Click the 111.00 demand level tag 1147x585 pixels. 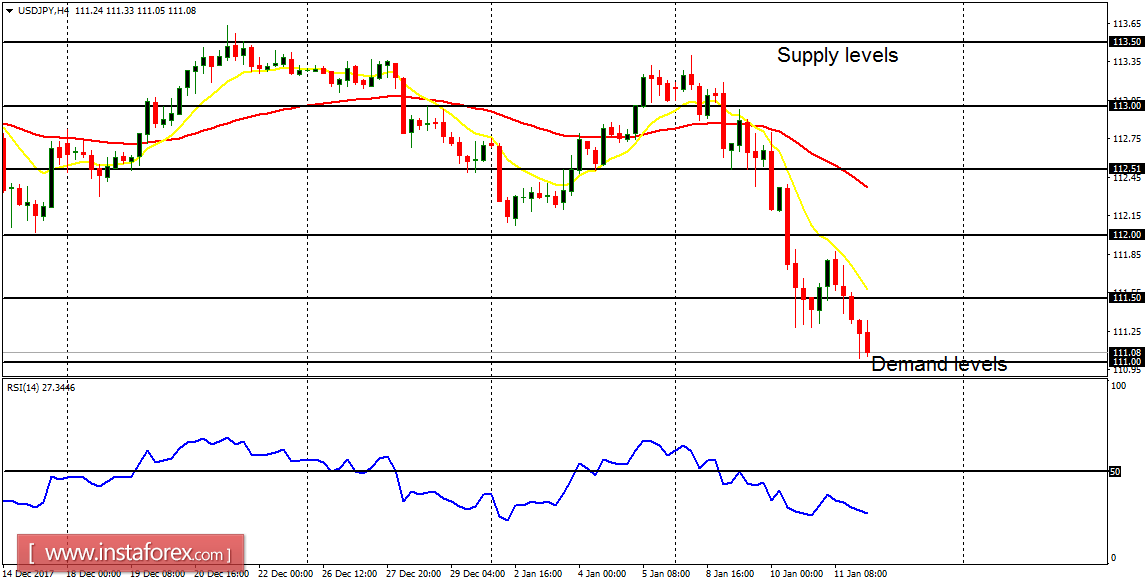click(x=1125, y=362)
